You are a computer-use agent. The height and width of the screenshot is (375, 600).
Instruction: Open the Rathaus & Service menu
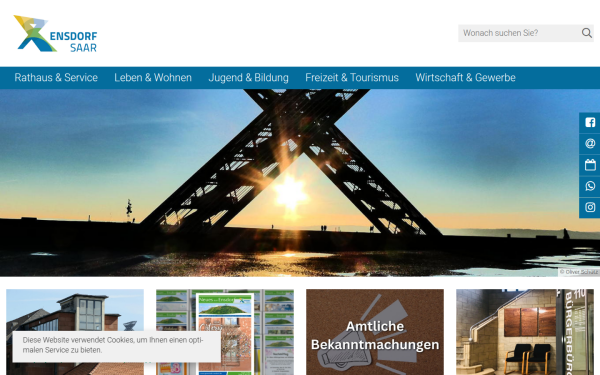[x=56, y=78]
